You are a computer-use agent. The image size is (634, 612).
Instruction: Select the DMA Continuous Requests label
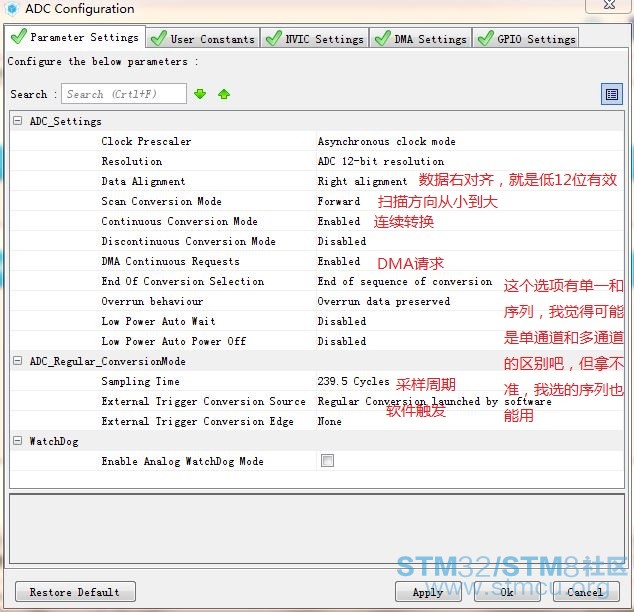170,261
